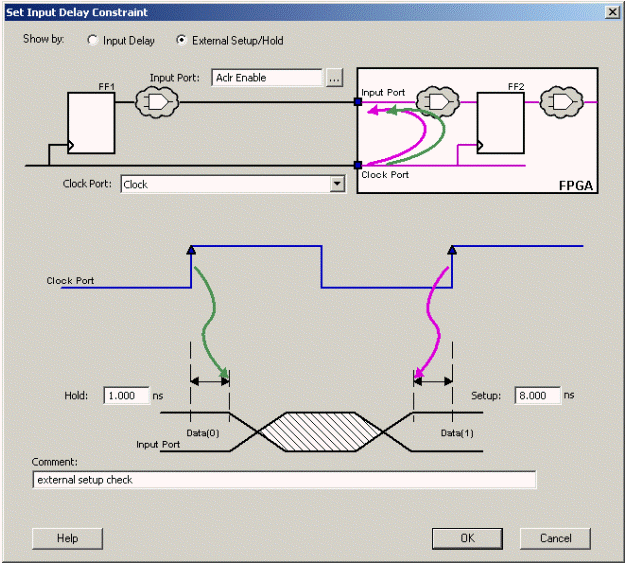The image size is (625, 563).
Task: Click the Clock Port combo box field
Action: (x=233, y=184)
